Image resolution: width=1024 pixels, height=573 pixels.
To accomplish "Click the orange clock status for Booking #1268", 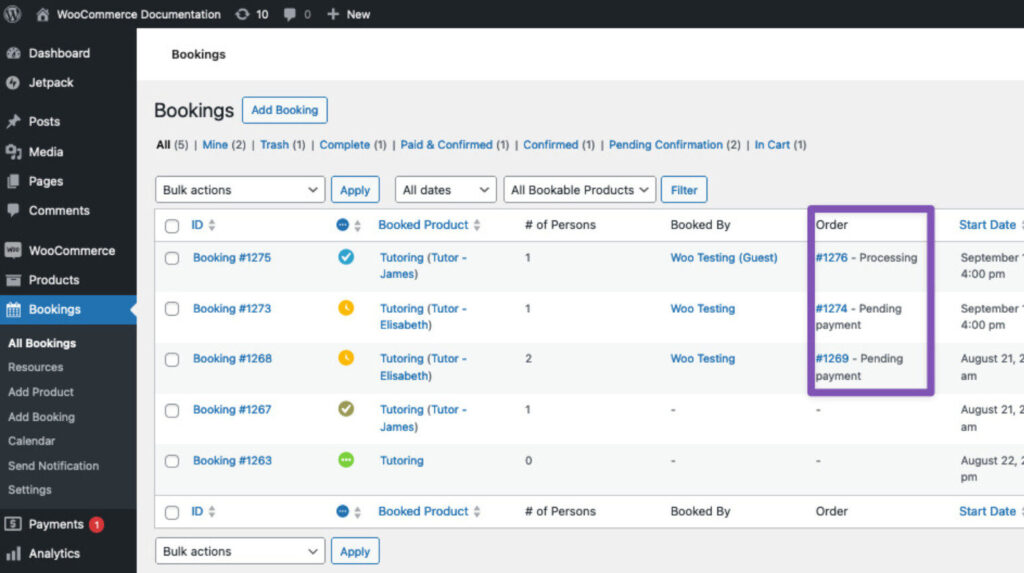I will point(346,357).
